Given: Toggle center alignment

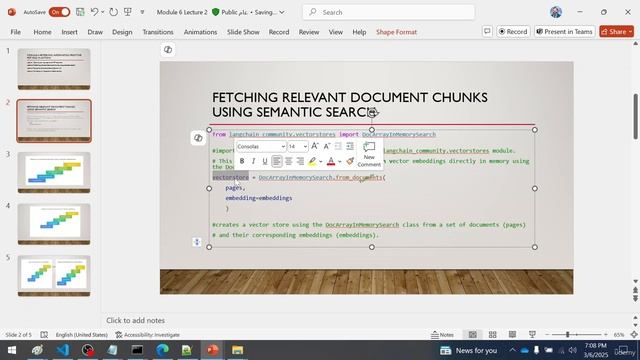Looking at the screenshot, I should pos(289,161).
